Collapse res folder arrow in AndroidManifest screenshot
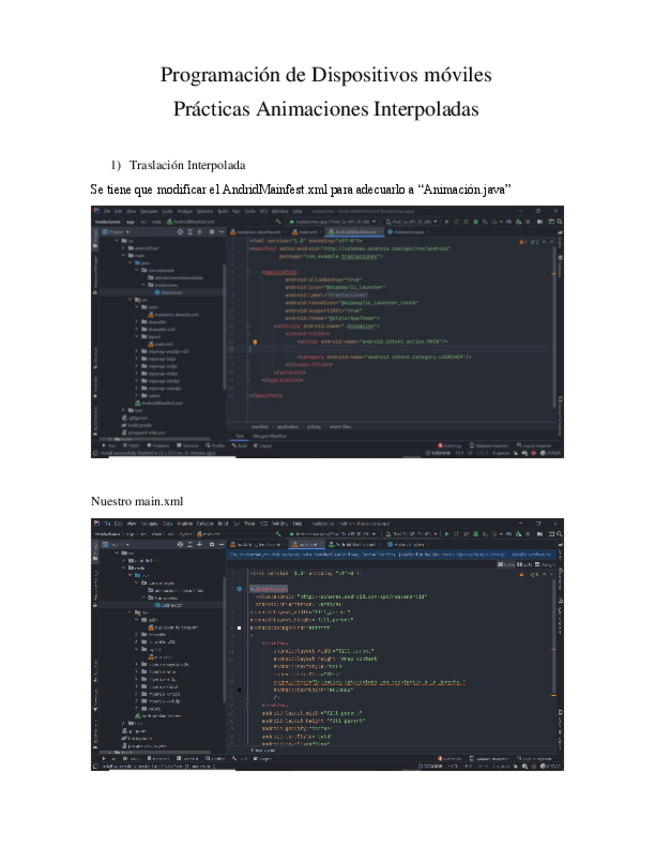This screenshot has height=848, width=655. click(130, 299)
